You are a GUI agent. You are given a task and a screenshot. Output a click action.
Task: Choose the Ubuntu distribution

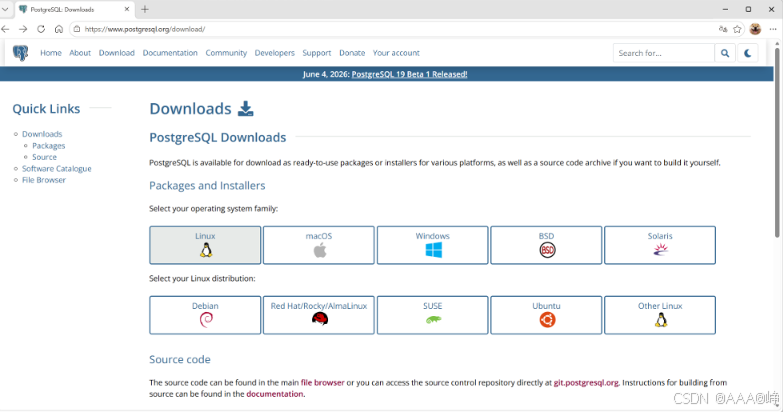click(x=546, y=315)
